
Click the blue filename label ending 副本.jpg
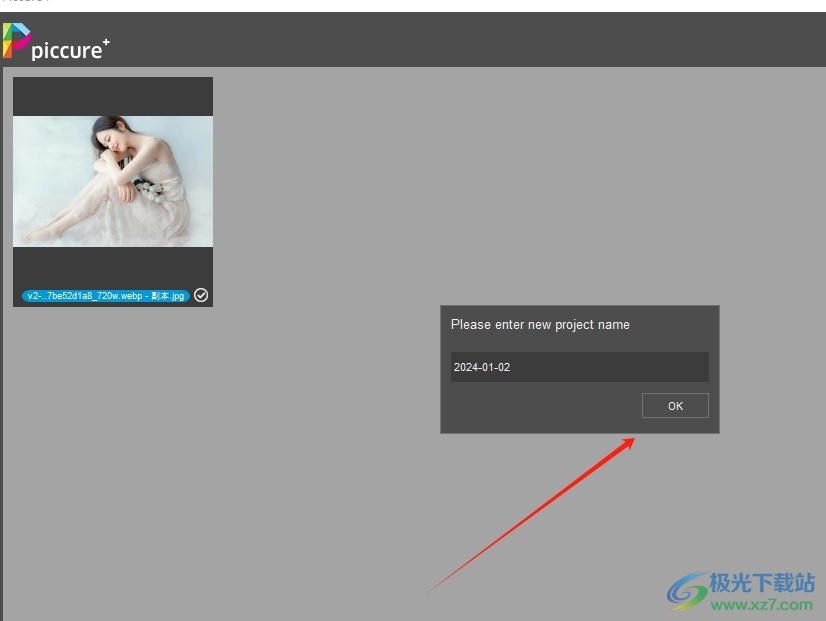click(106, 296)
